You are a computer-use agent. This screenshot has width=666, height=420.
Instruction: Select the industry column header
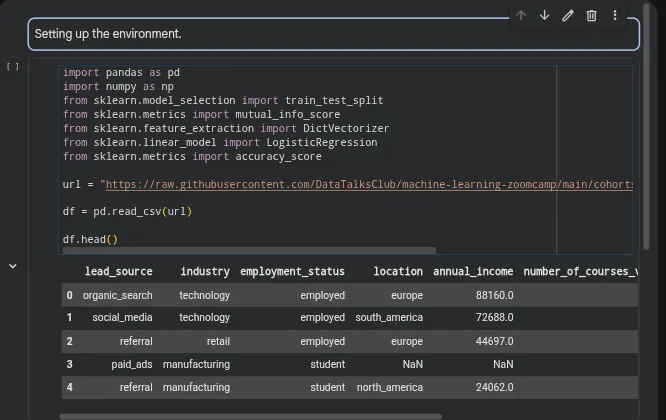tap(205, 271)
